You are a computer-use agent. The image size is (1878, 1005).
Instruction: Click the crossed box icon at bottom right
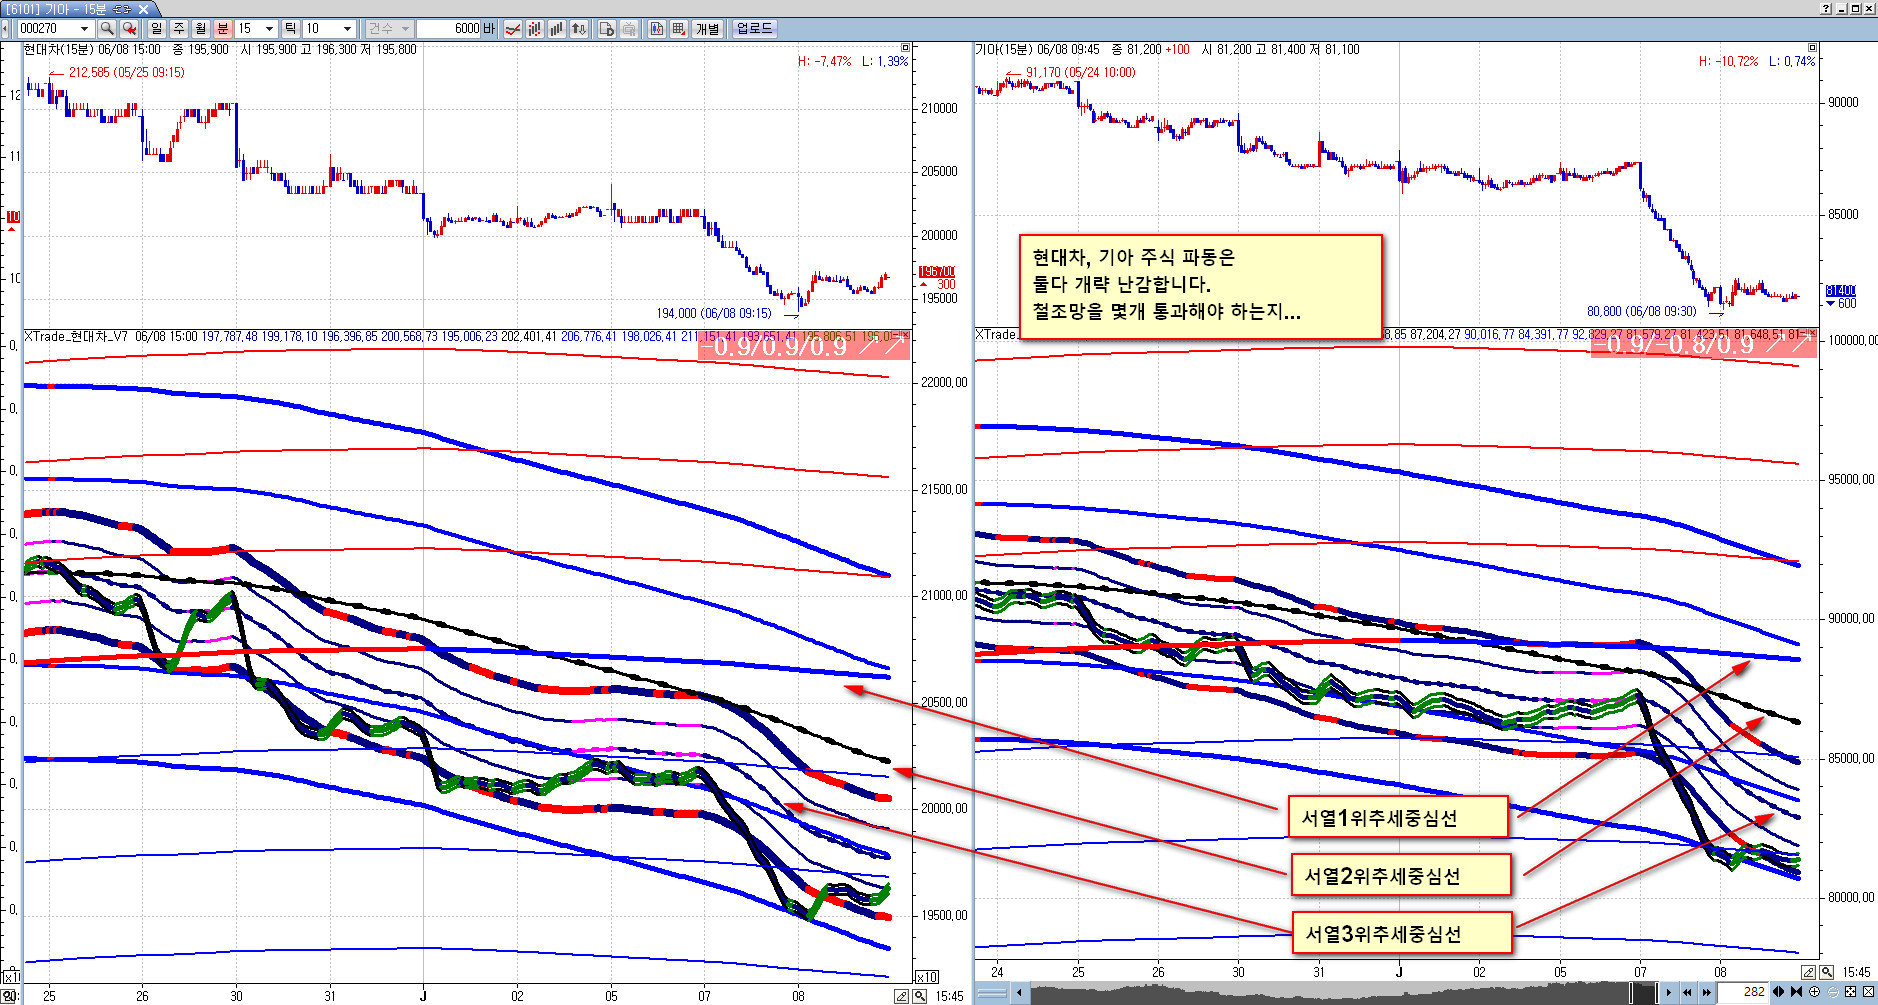point(1868,992)
